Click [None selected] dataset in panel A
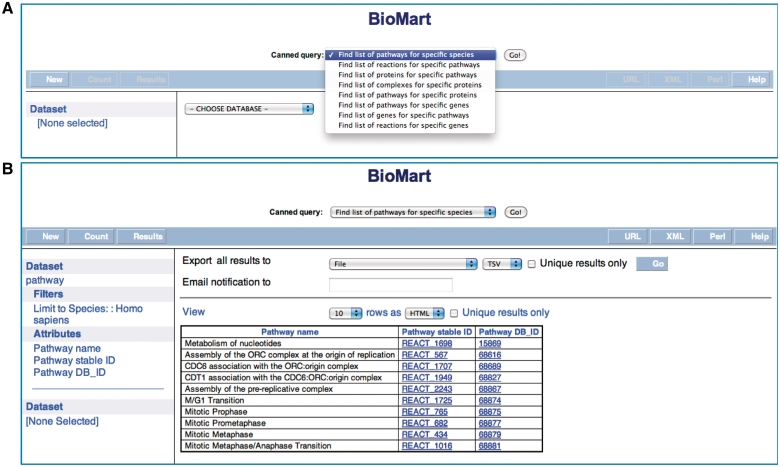 coord(72,123)
